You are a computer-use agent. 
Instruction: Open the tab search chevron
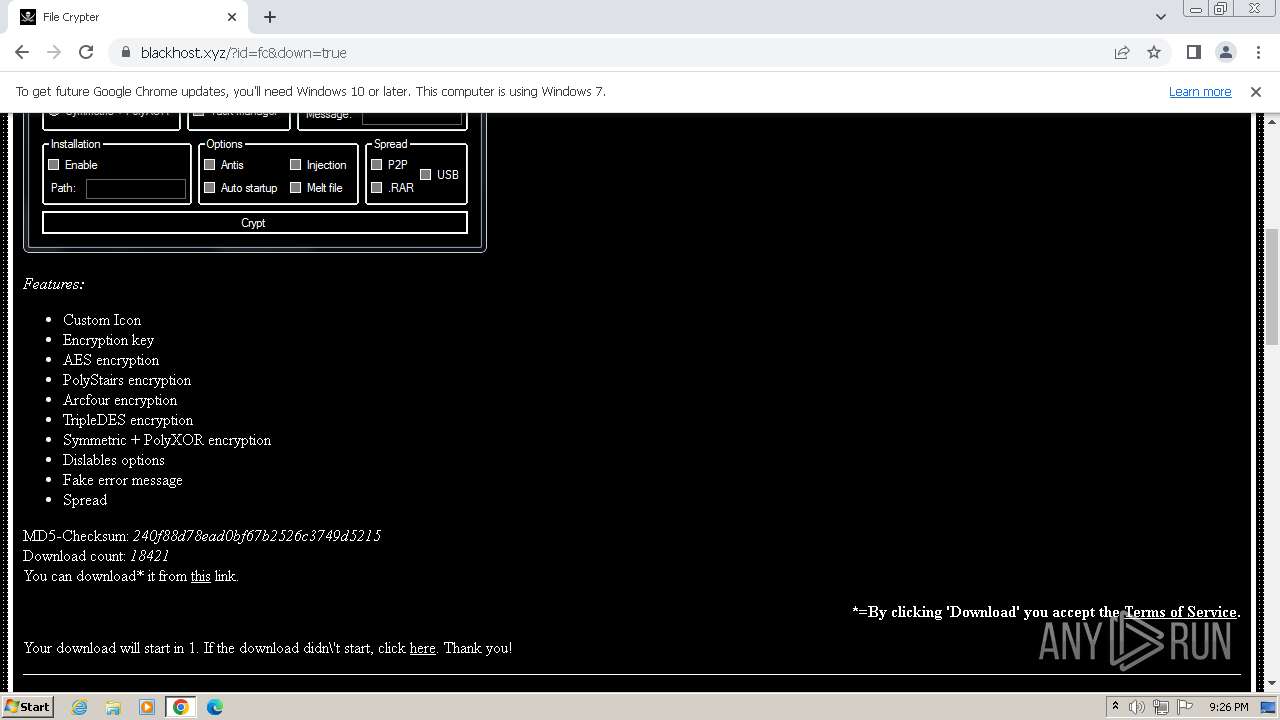point(1160,17)
